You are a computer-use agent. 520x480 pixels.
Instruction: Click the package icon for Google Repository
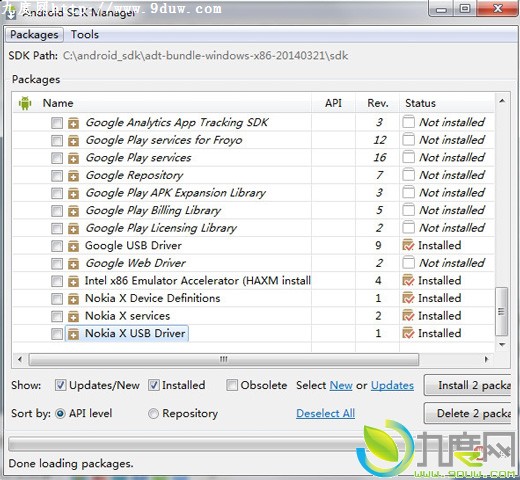coord(73,176)
